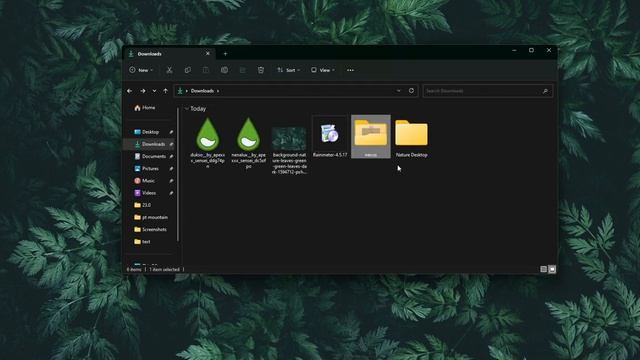
Task: Open the pt mountain folder in sidebar
Action: tap(150, 217)
